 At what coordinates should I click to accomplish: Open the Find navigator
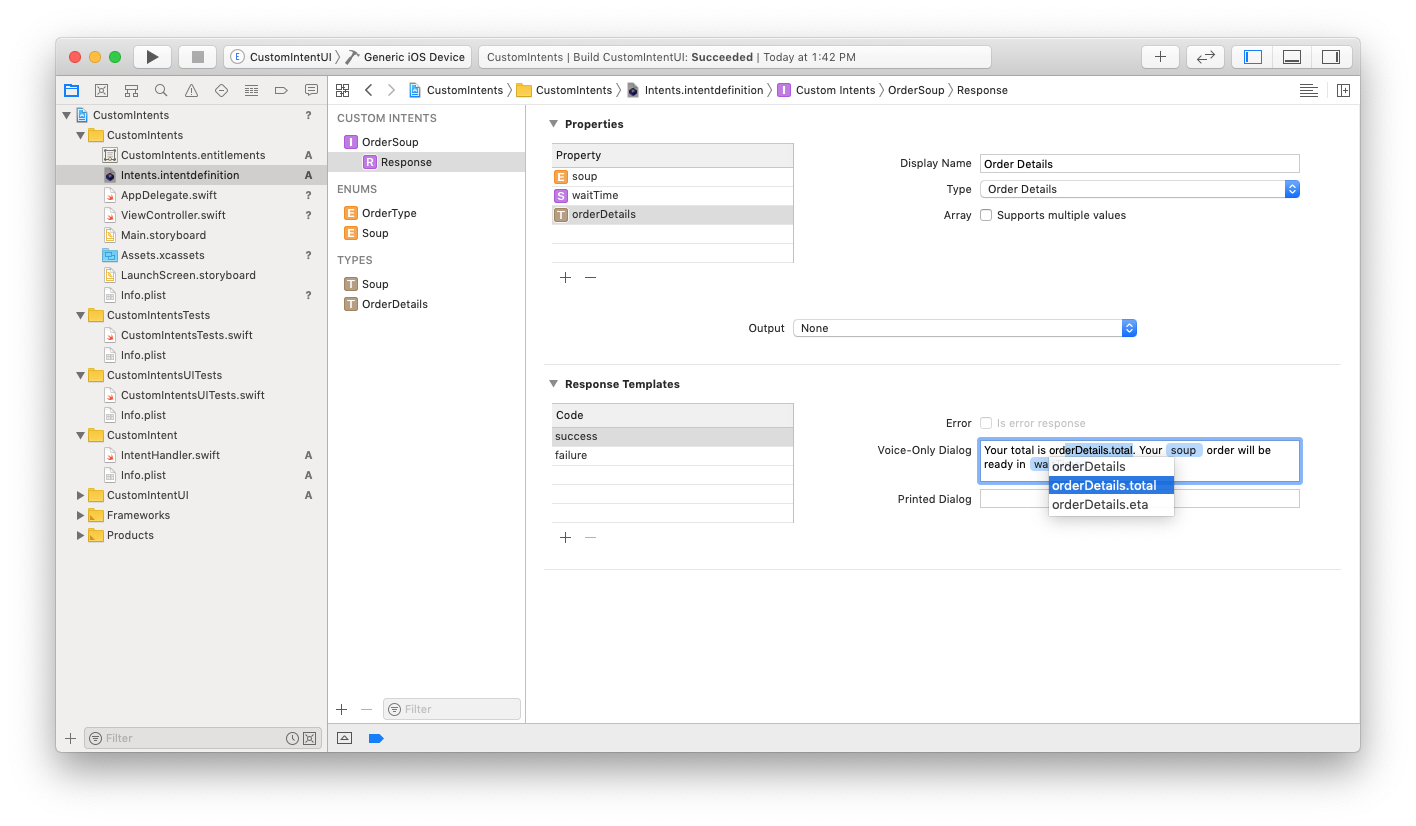click(x=161, y=89)
